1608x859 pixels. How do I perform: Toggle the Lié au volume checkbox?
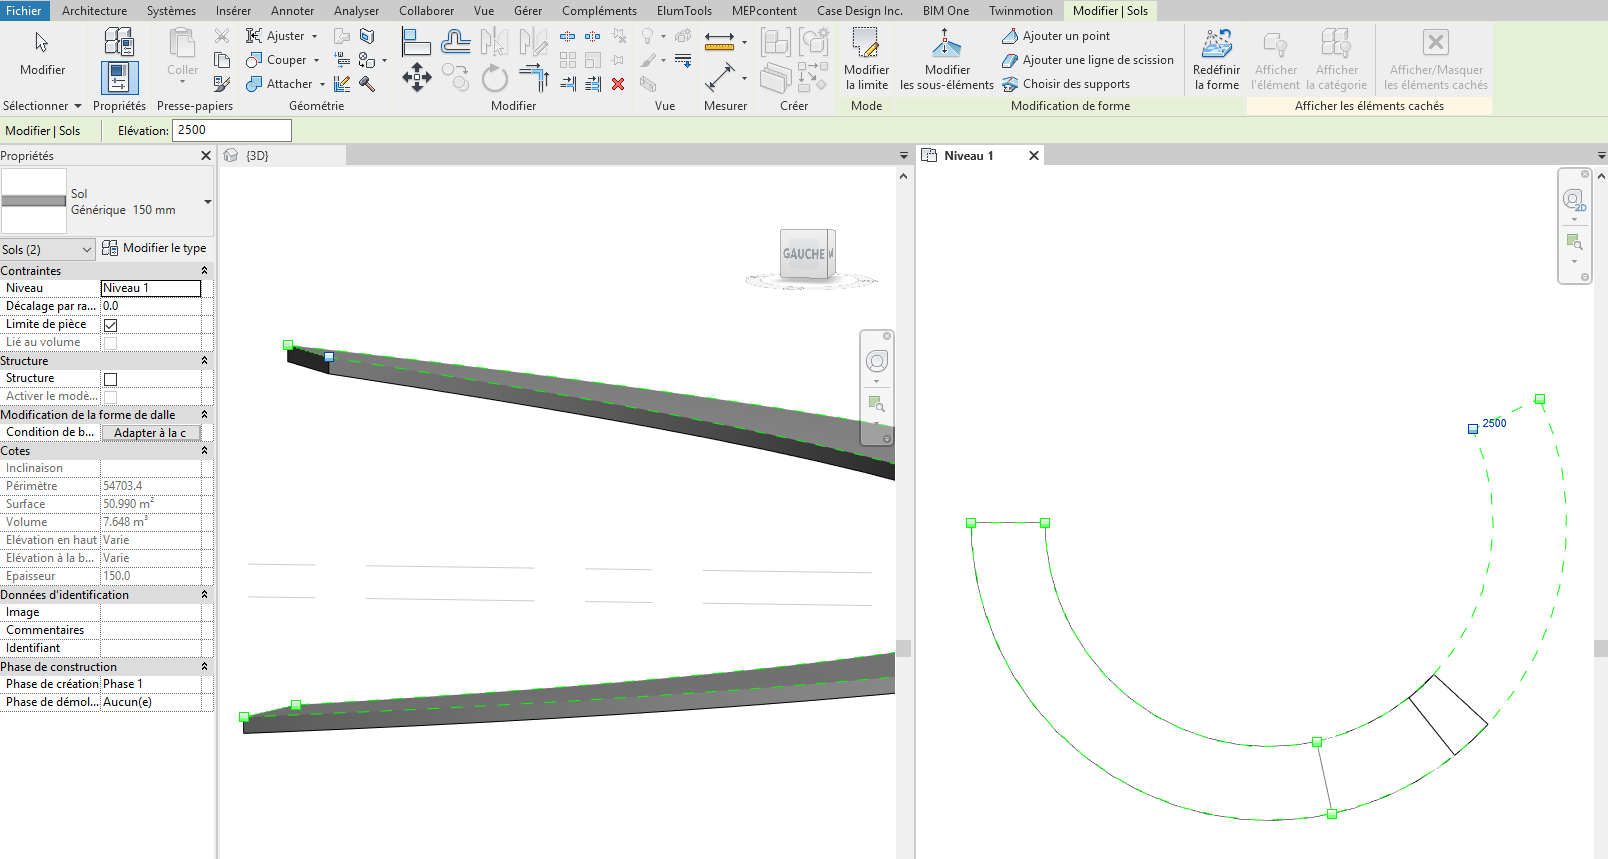pos(111,343)
